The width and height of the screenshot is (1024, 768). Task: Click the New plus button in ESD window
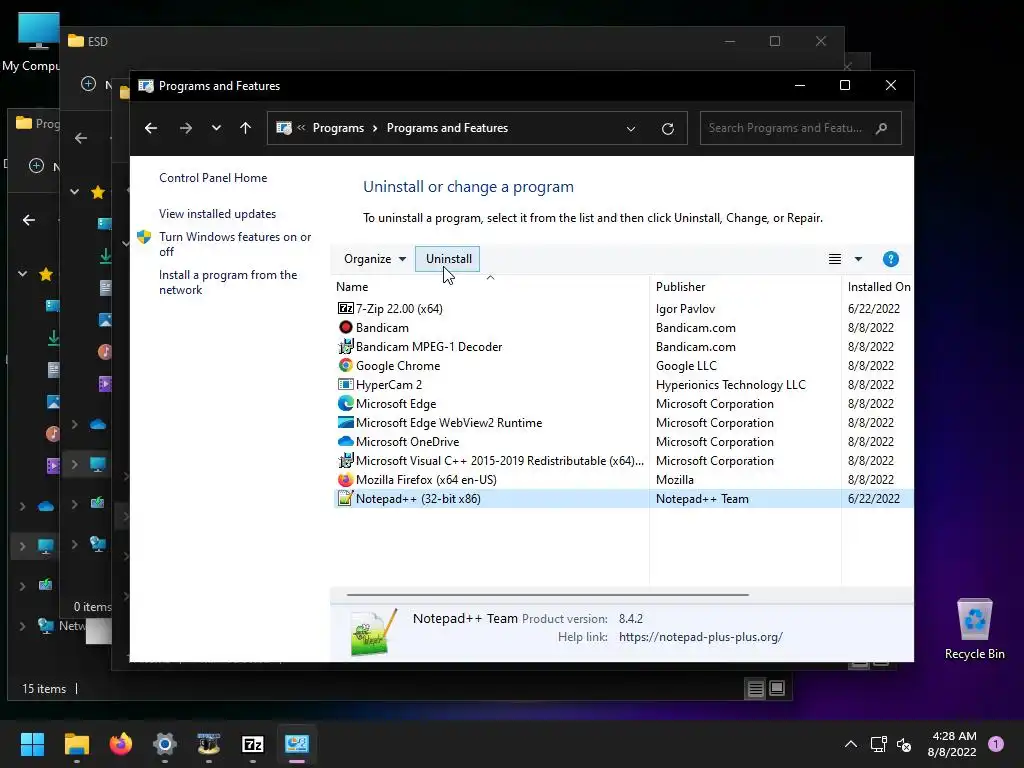point(88,84)
